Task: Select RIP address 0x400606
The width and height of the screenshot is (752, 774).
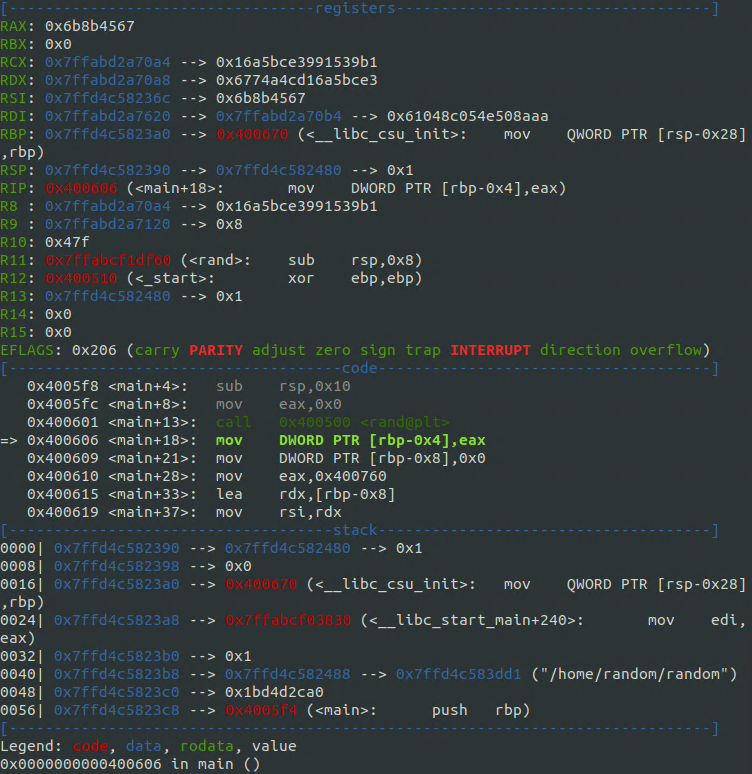Action: coord(81,188)
